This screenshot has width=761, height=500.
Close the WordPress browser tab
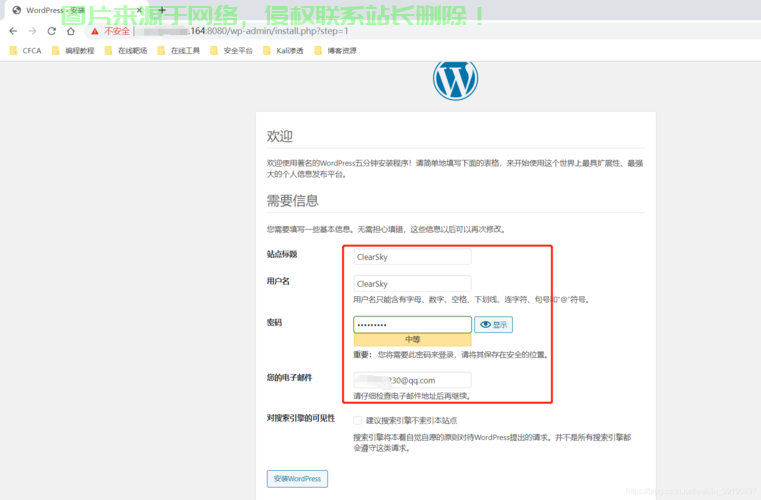[139, 10]
